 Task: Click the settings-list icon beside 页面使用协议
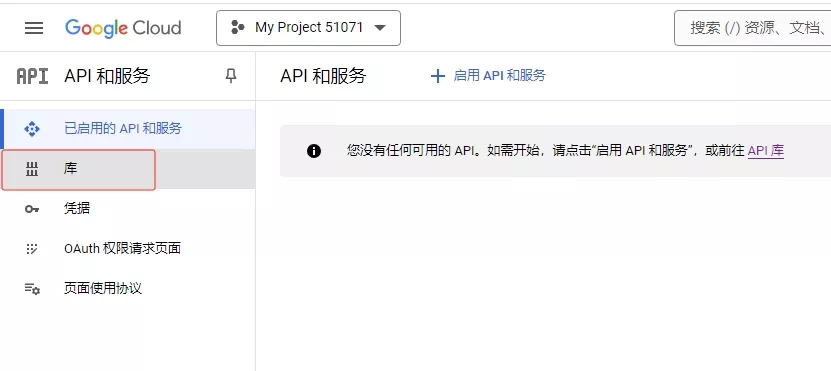(x=32, y=289)
